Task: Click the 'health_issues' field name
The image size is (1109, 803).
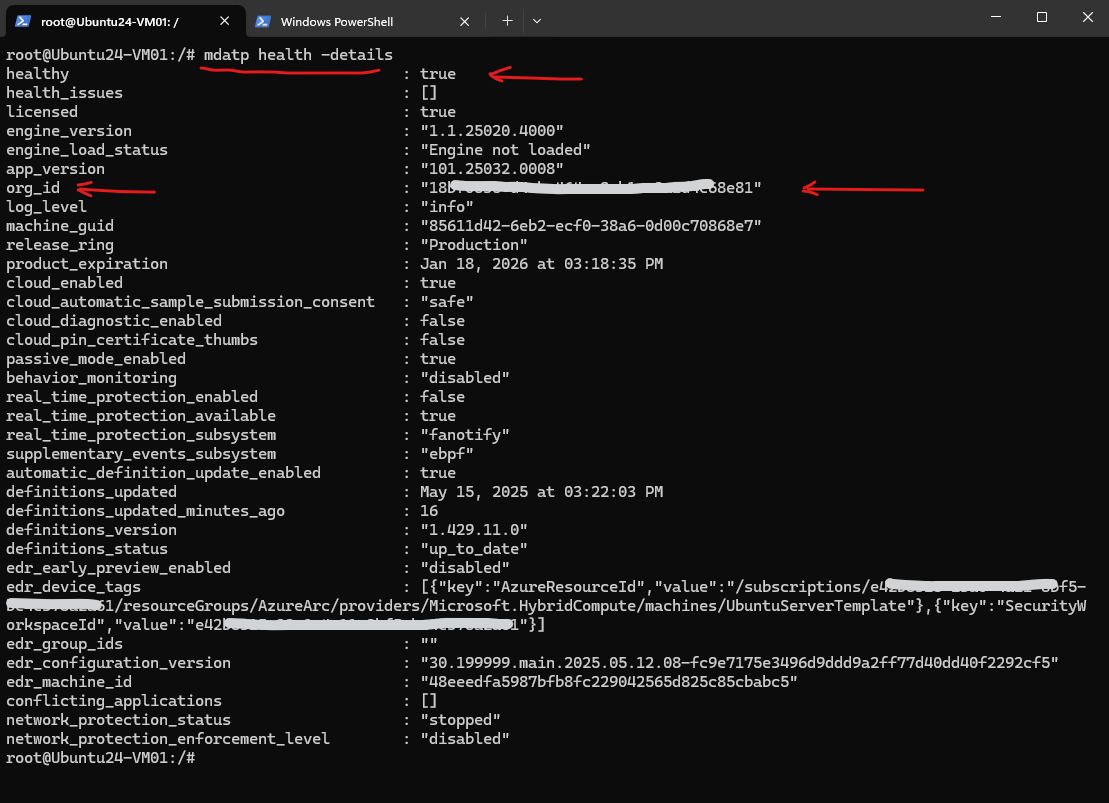Action: (64, 93)
